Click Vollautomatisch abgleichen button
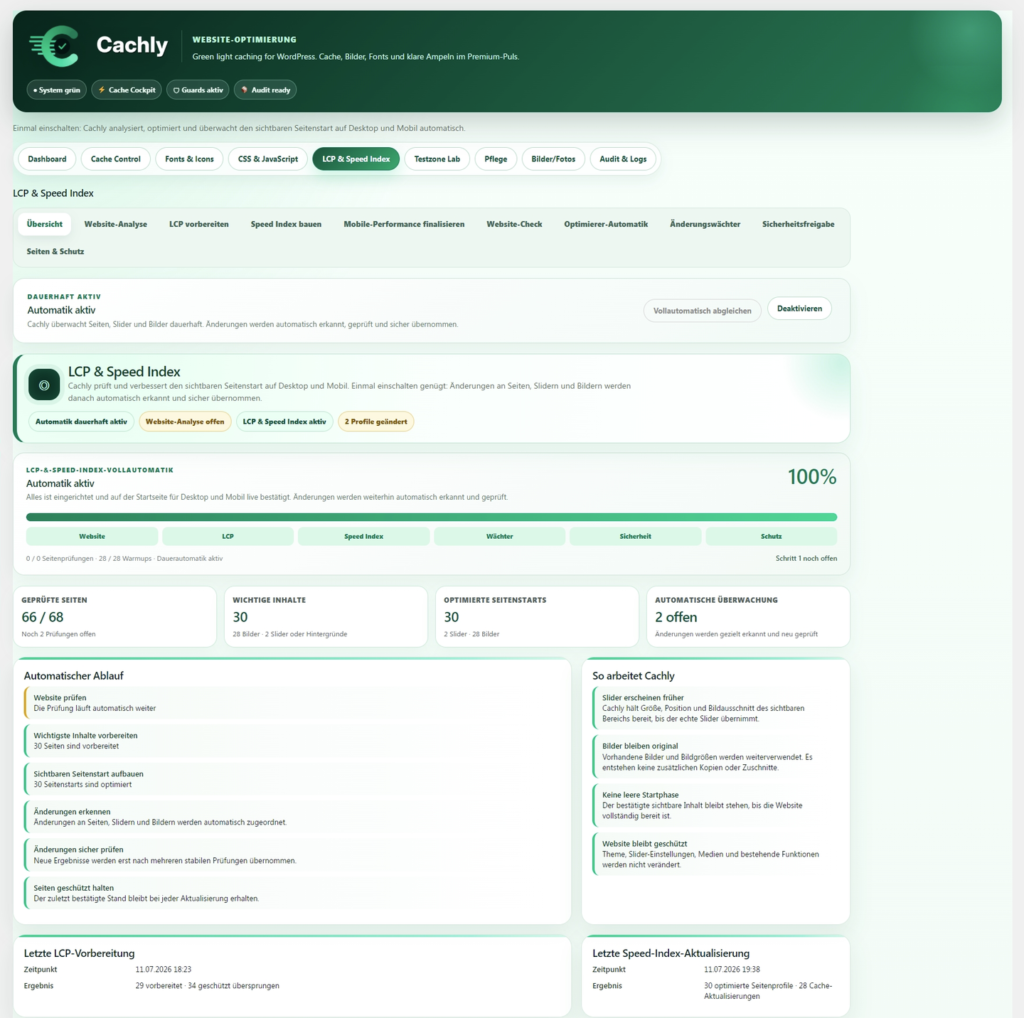Image resolution: width=1024 pixels, height=1018 pixels. pos(702,311)
